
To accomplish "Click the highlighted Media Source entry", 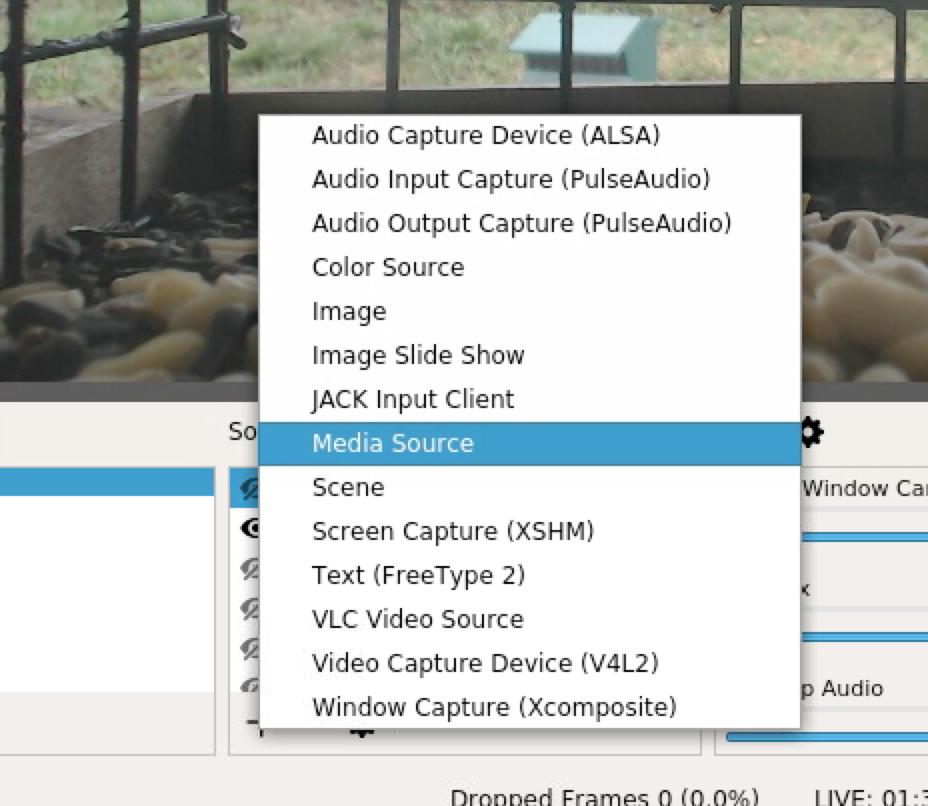I will click(393, 443).
